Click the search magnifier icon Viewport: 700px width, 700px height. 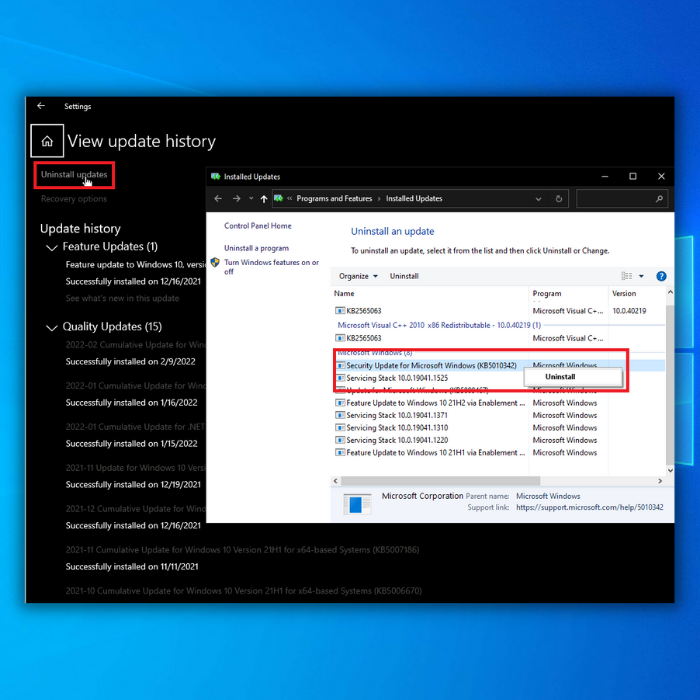pos(659,199)
